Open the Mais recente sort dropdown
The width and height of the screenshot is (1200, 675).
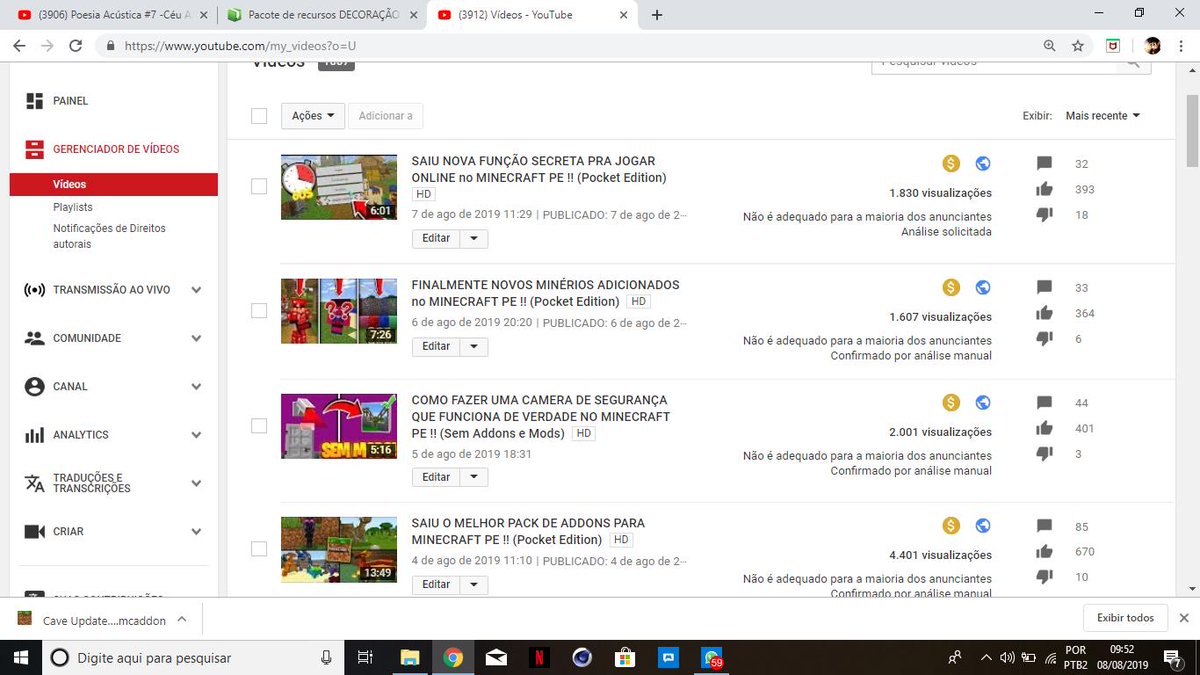[1103, 116]
